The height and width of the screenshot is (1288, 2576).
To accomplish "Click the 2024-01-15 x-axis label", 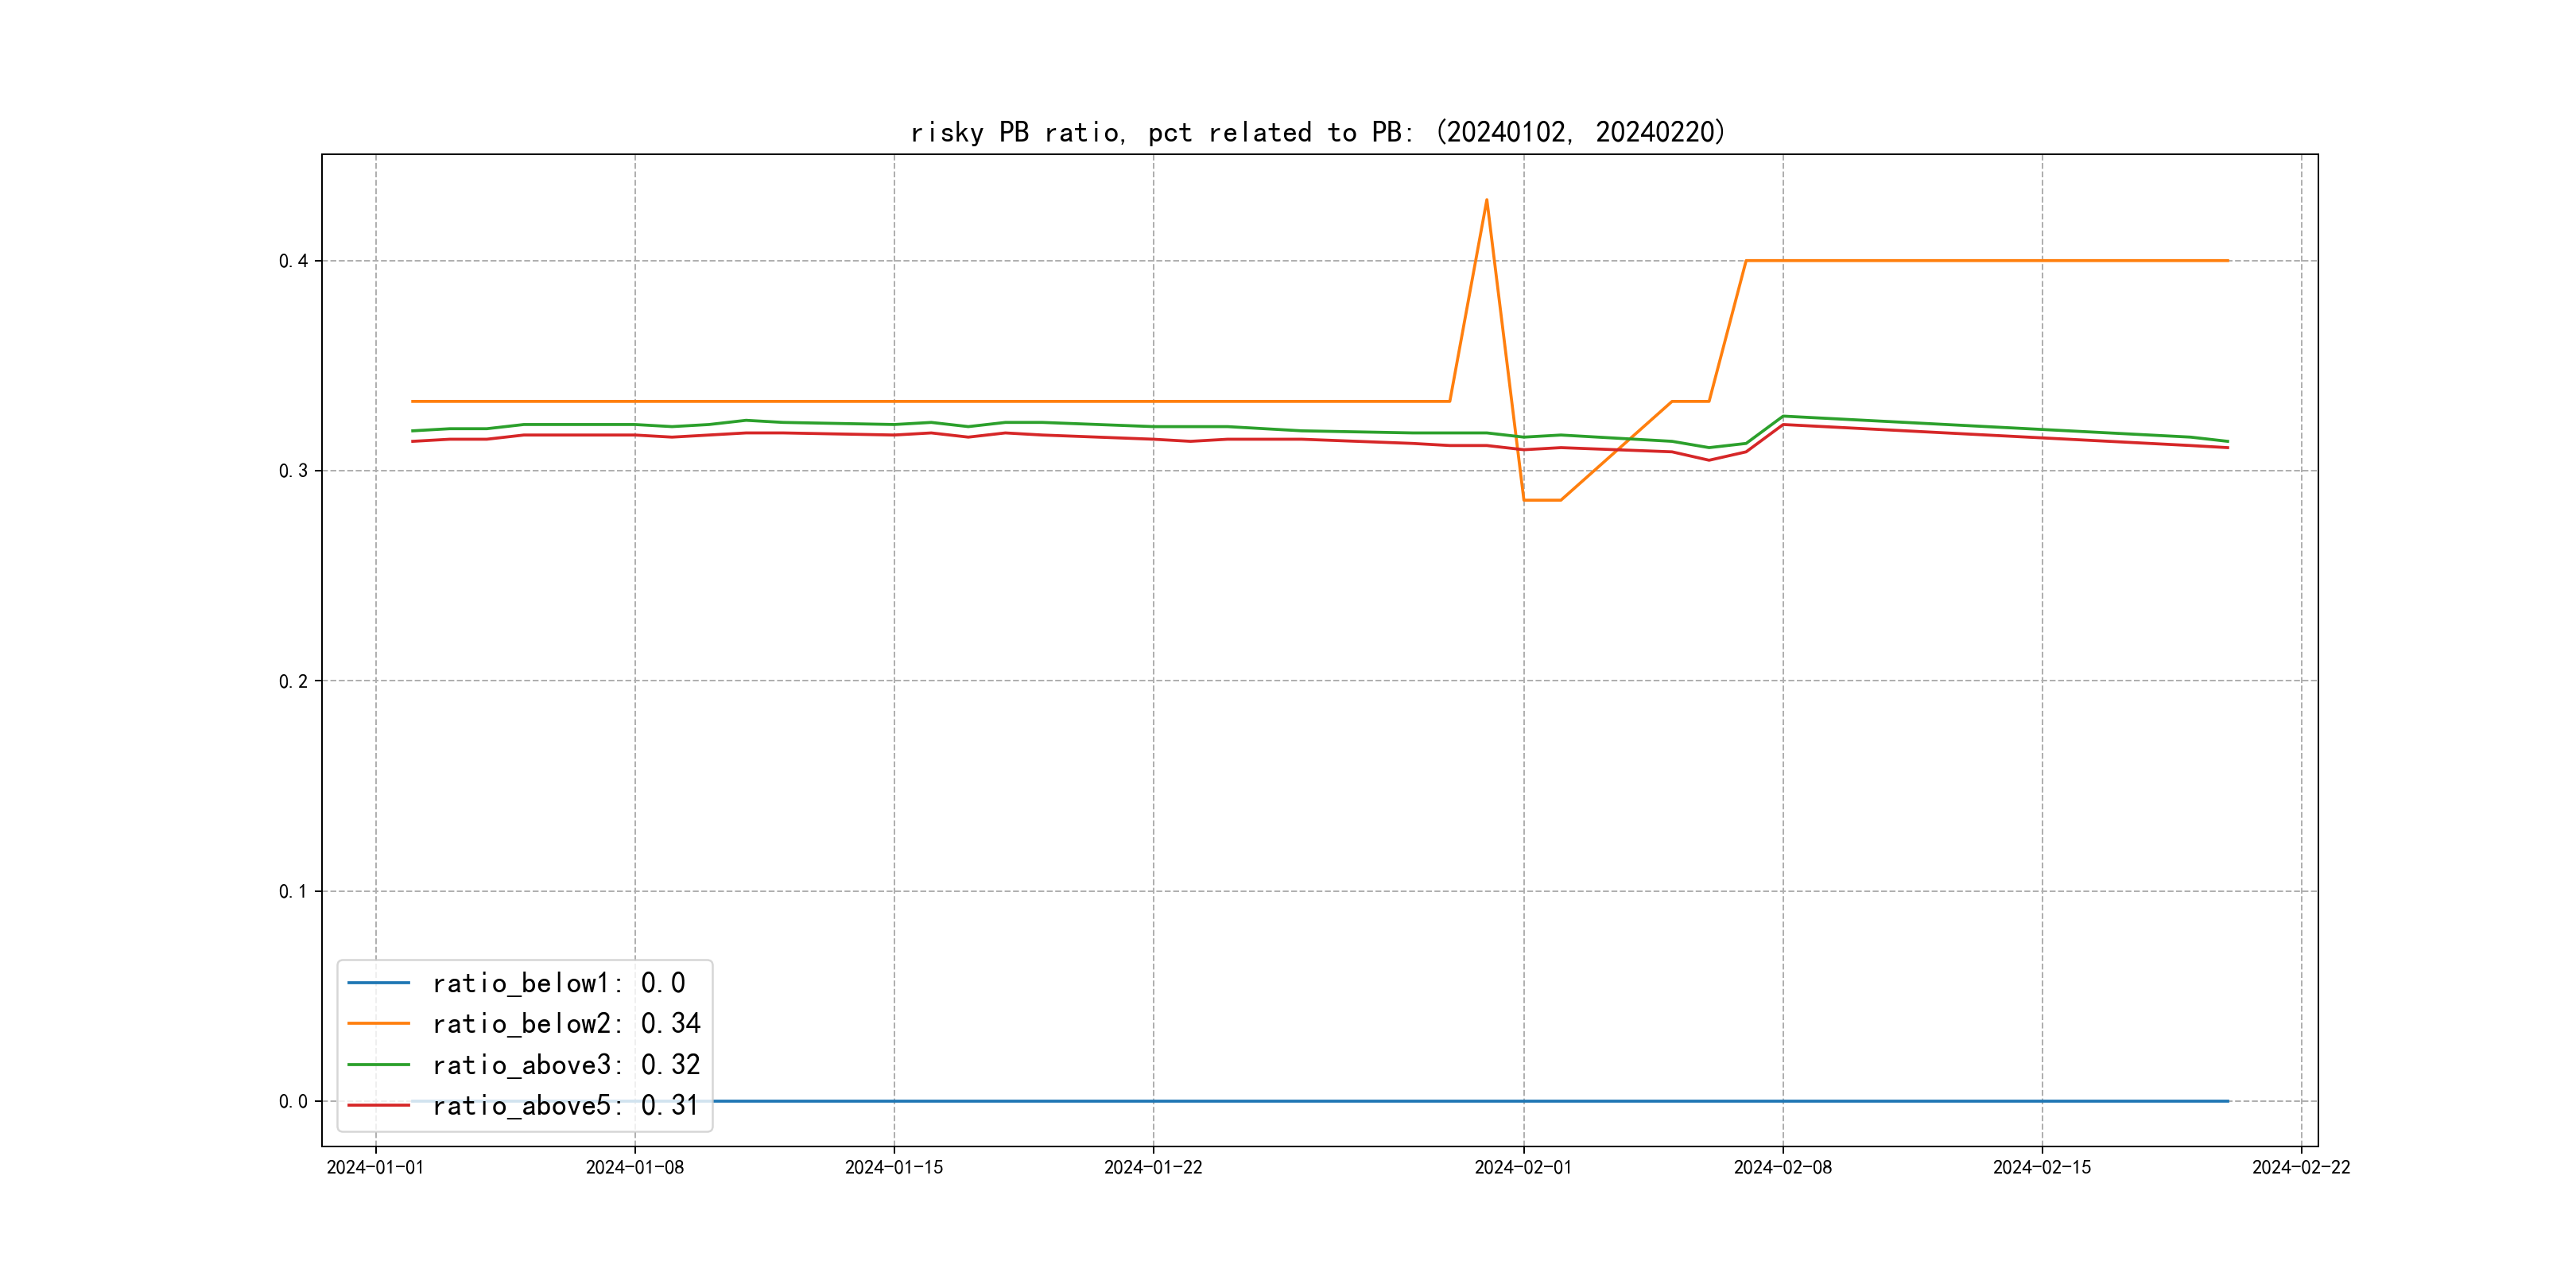I will 893,1167.
